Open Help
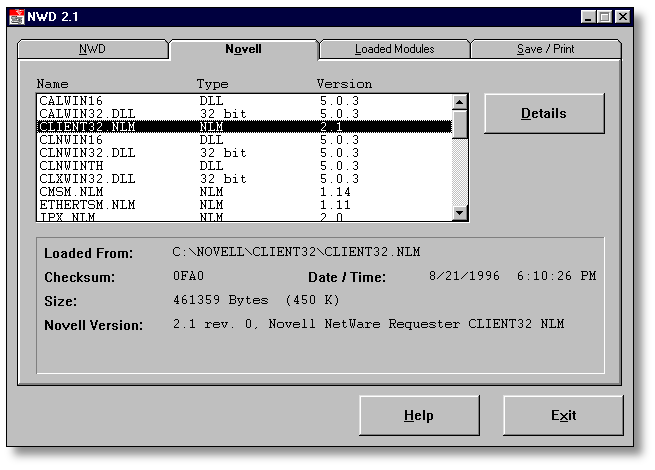The image size is (655, 470). pos(419,416)
